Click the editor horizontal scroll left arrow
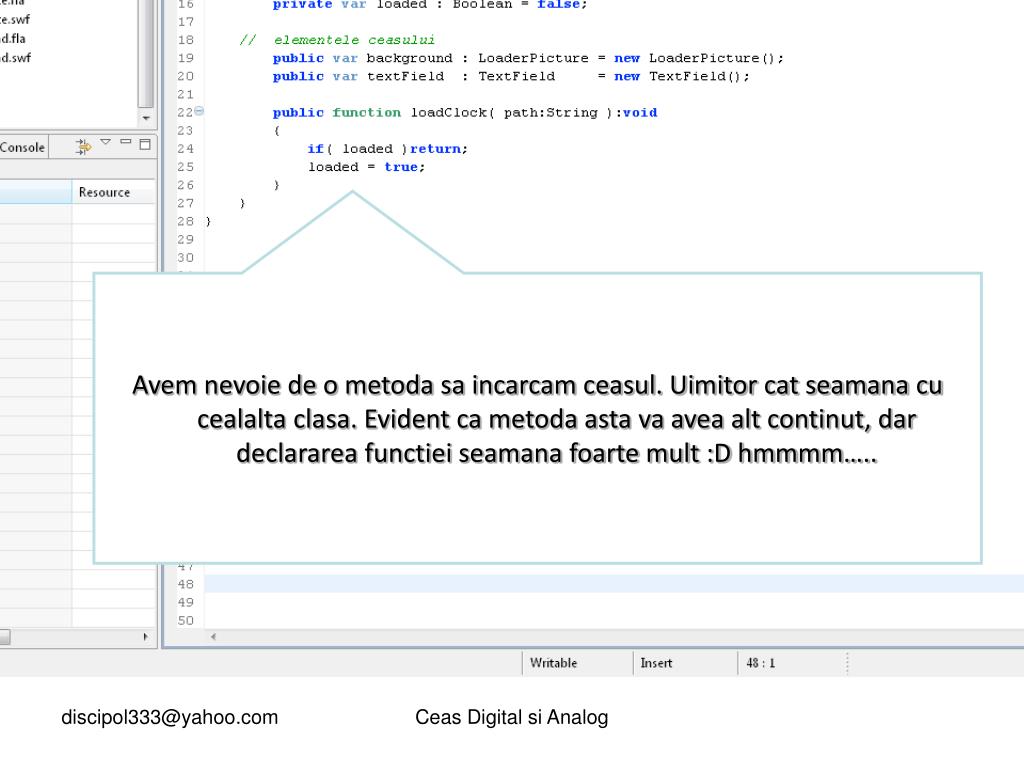Viewport: 1024px width, 768px height. pos(214,637)
